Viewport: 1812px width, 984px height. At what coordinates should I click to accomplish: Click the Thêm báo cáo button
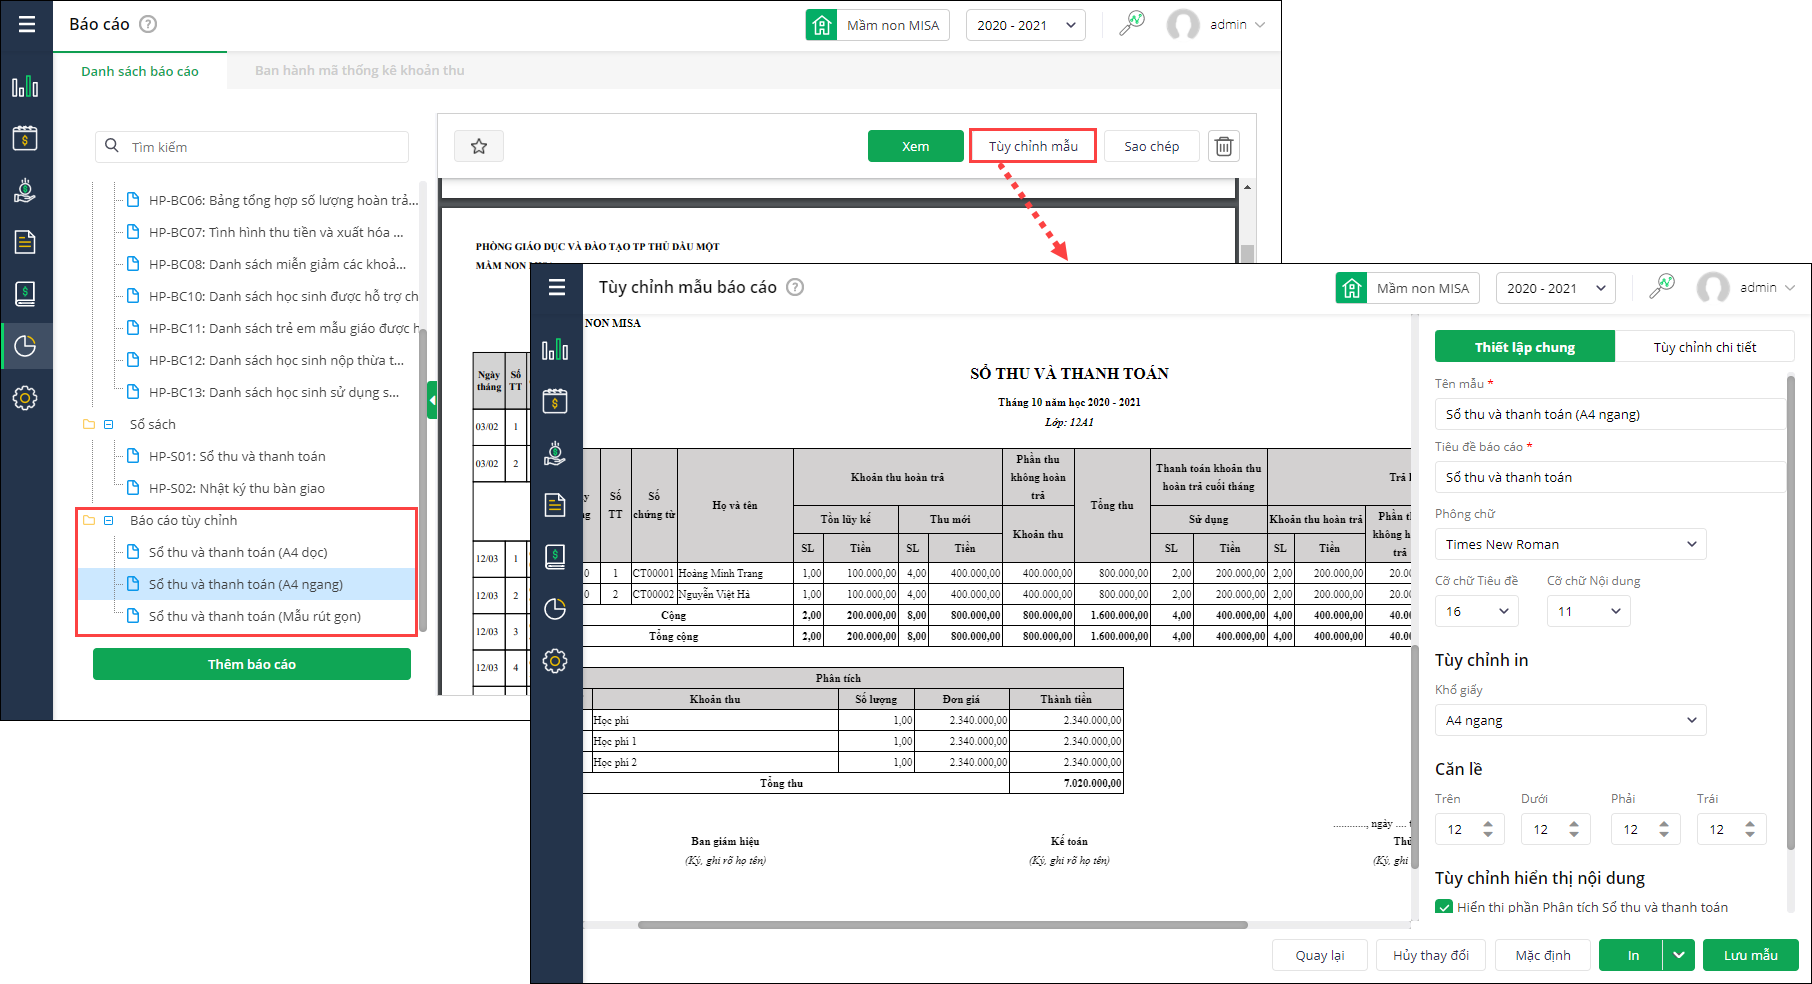click(252, 664)
